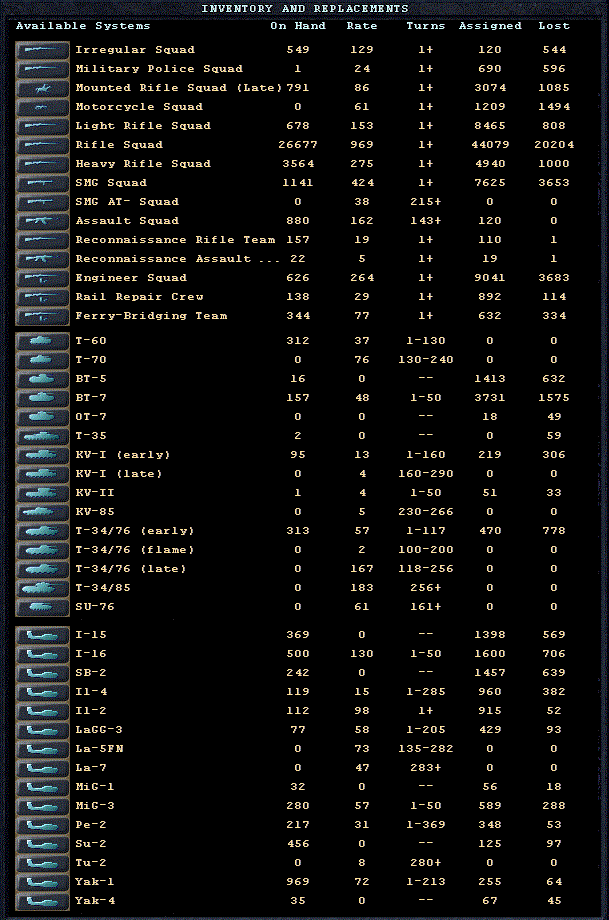Click the Engineer Squad icon

click(x=42, y=278)
